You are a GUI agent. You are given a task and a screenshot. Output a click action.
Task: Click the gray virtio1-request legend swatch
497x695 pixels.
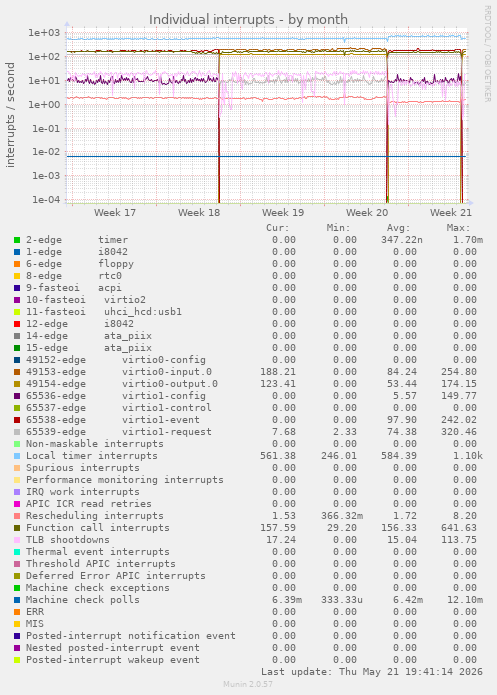point(17,432)
